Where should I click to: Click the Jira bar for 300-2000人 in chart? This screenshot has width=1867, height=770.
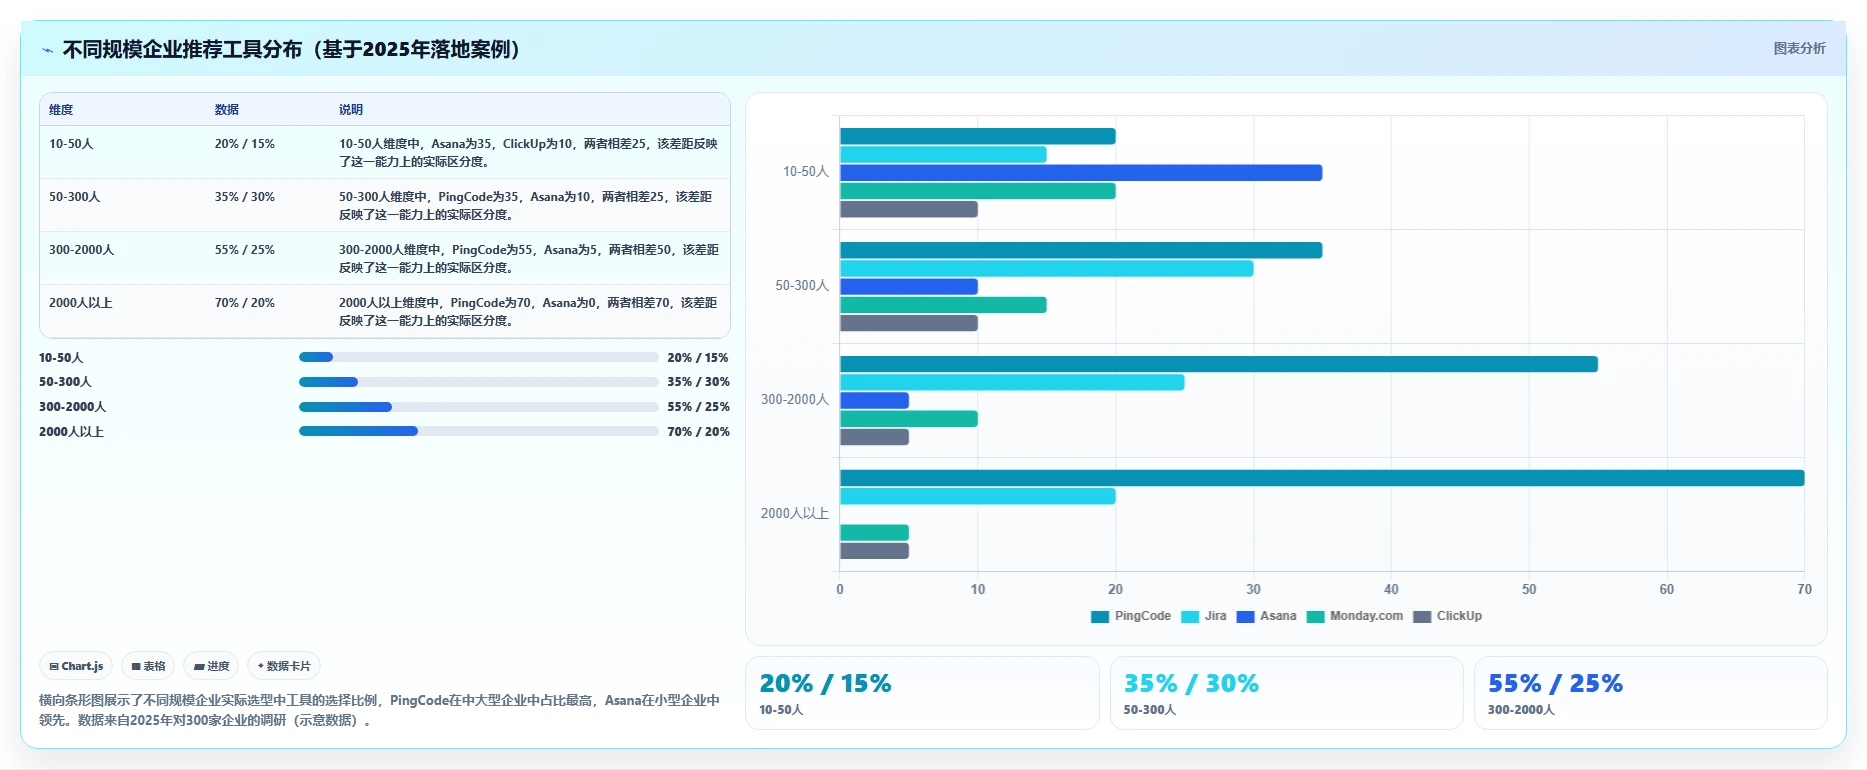[1012, 382]
